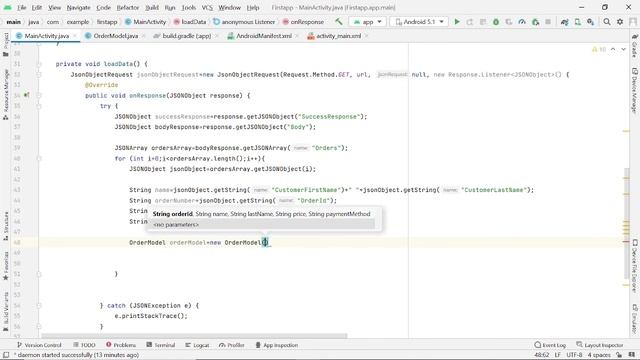Image resolution: width=640 pixels, height=360 pixels.
Task: Go to next highlighted error arrow
Action: coord(623,49)
